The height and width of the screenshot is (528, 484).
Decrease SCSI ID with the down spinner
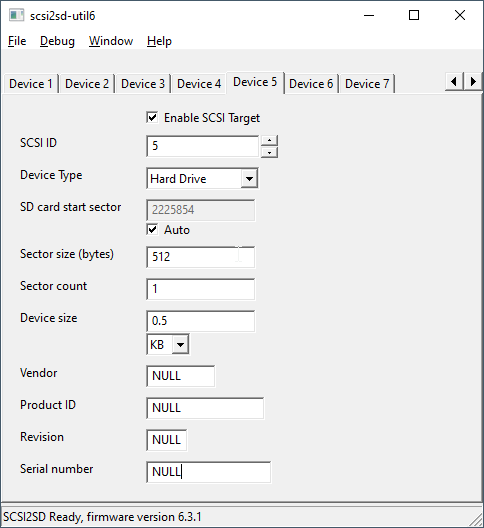269,152
